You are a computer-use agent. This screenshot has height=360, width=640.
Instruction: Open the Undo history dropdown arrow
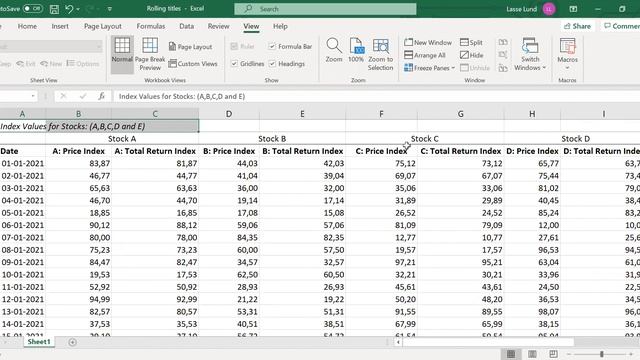78,9
